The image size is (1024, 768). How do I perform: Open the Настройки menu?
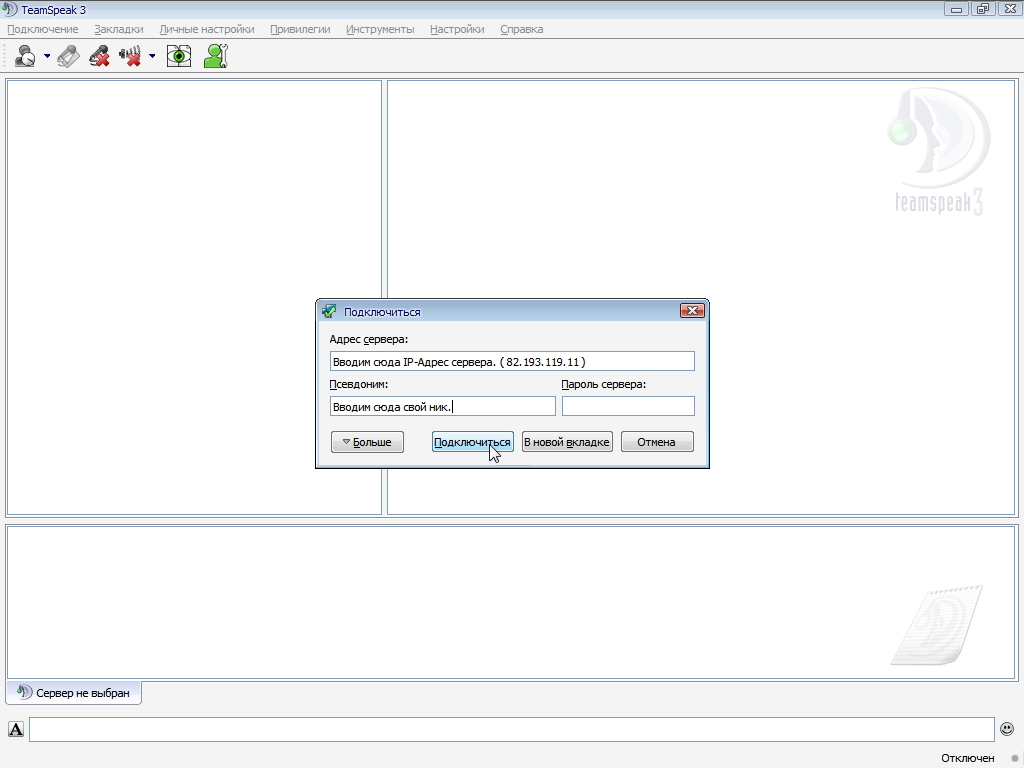click(x=457, y=29)
